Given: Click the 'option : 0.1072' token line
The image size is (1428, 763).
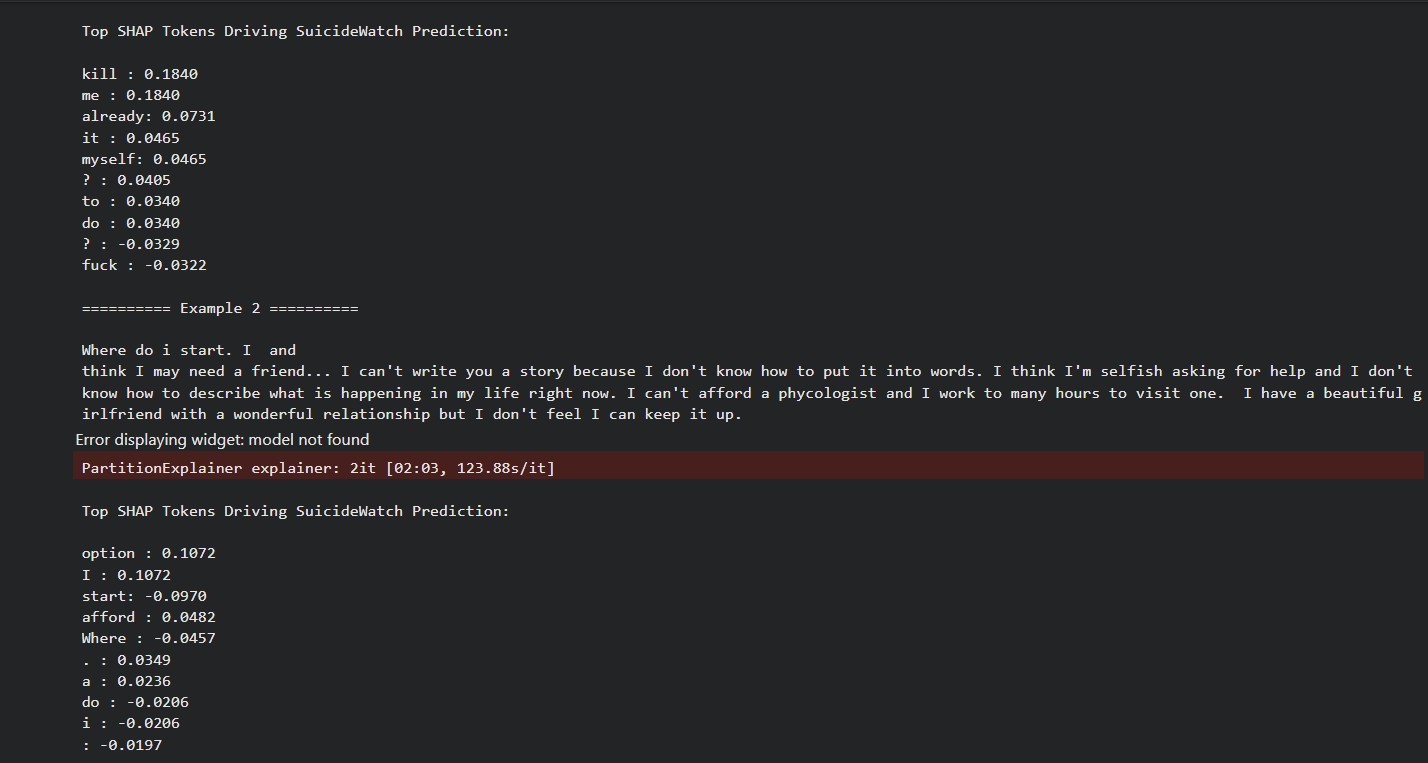Looking at the screenshot, I should (x=148, y=553).
